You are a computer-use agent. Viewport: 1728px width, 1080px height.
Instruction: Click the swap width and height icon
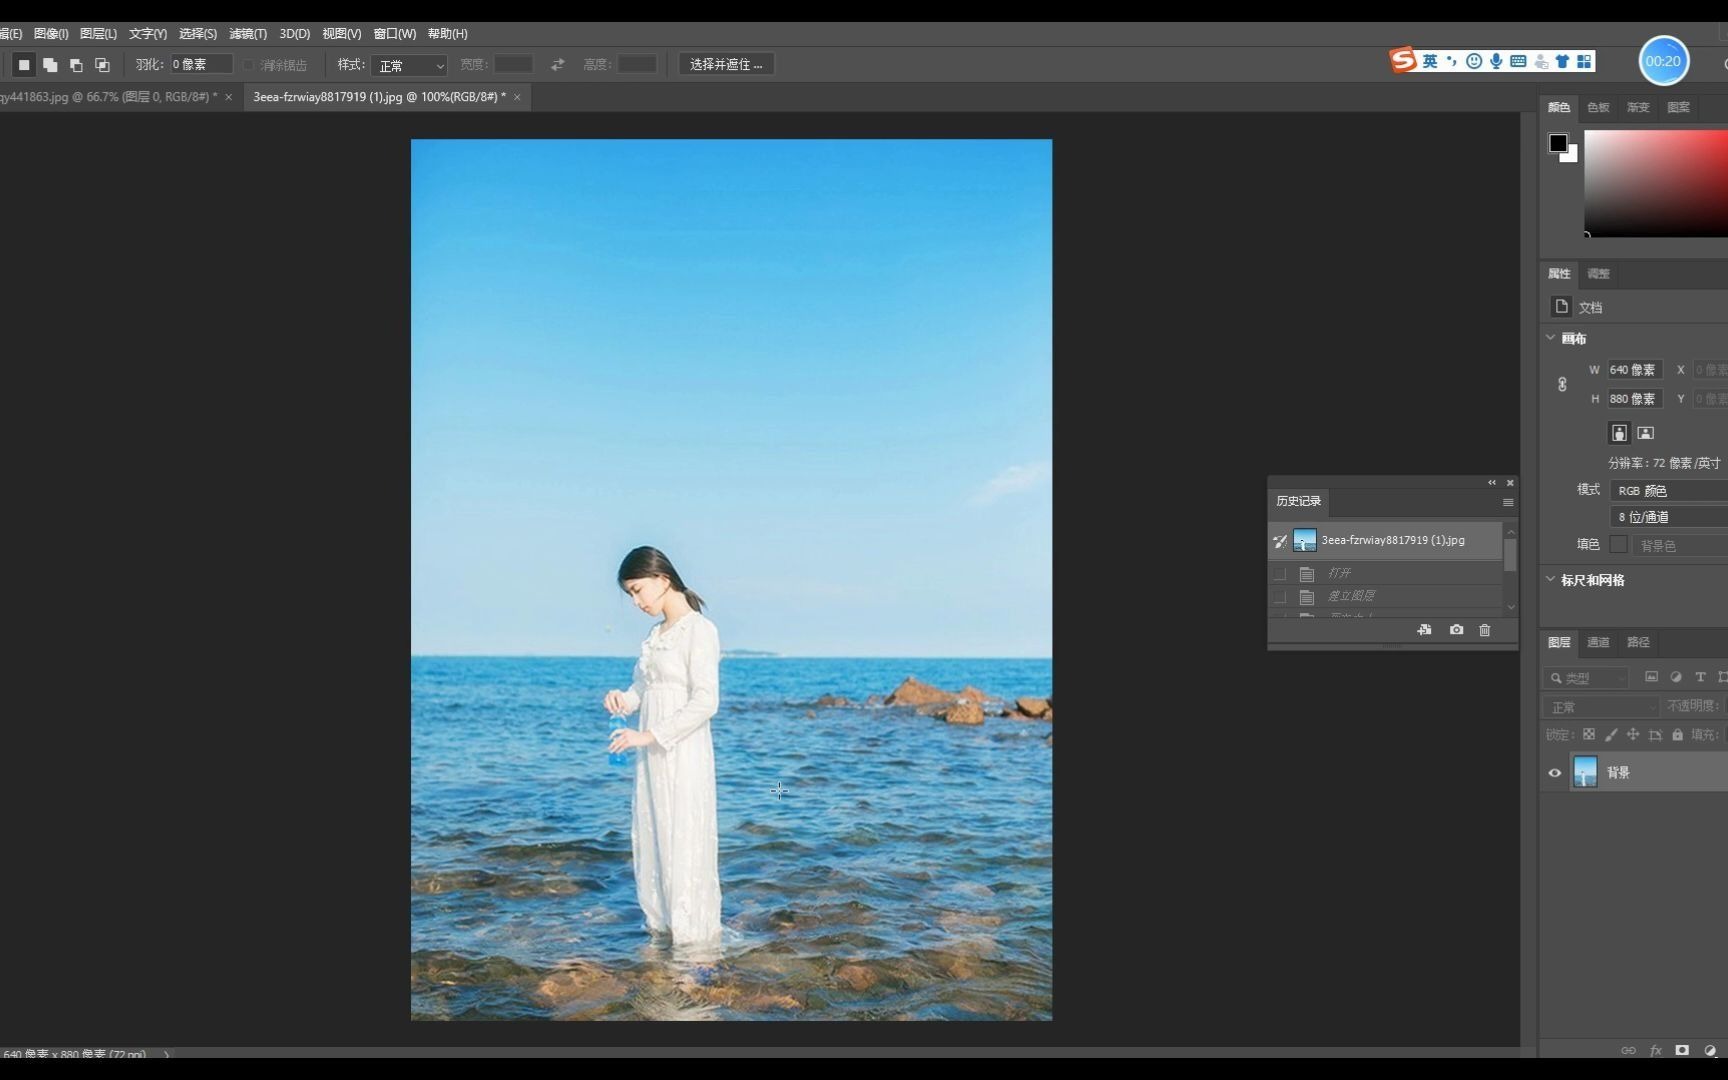click(558, 65)
